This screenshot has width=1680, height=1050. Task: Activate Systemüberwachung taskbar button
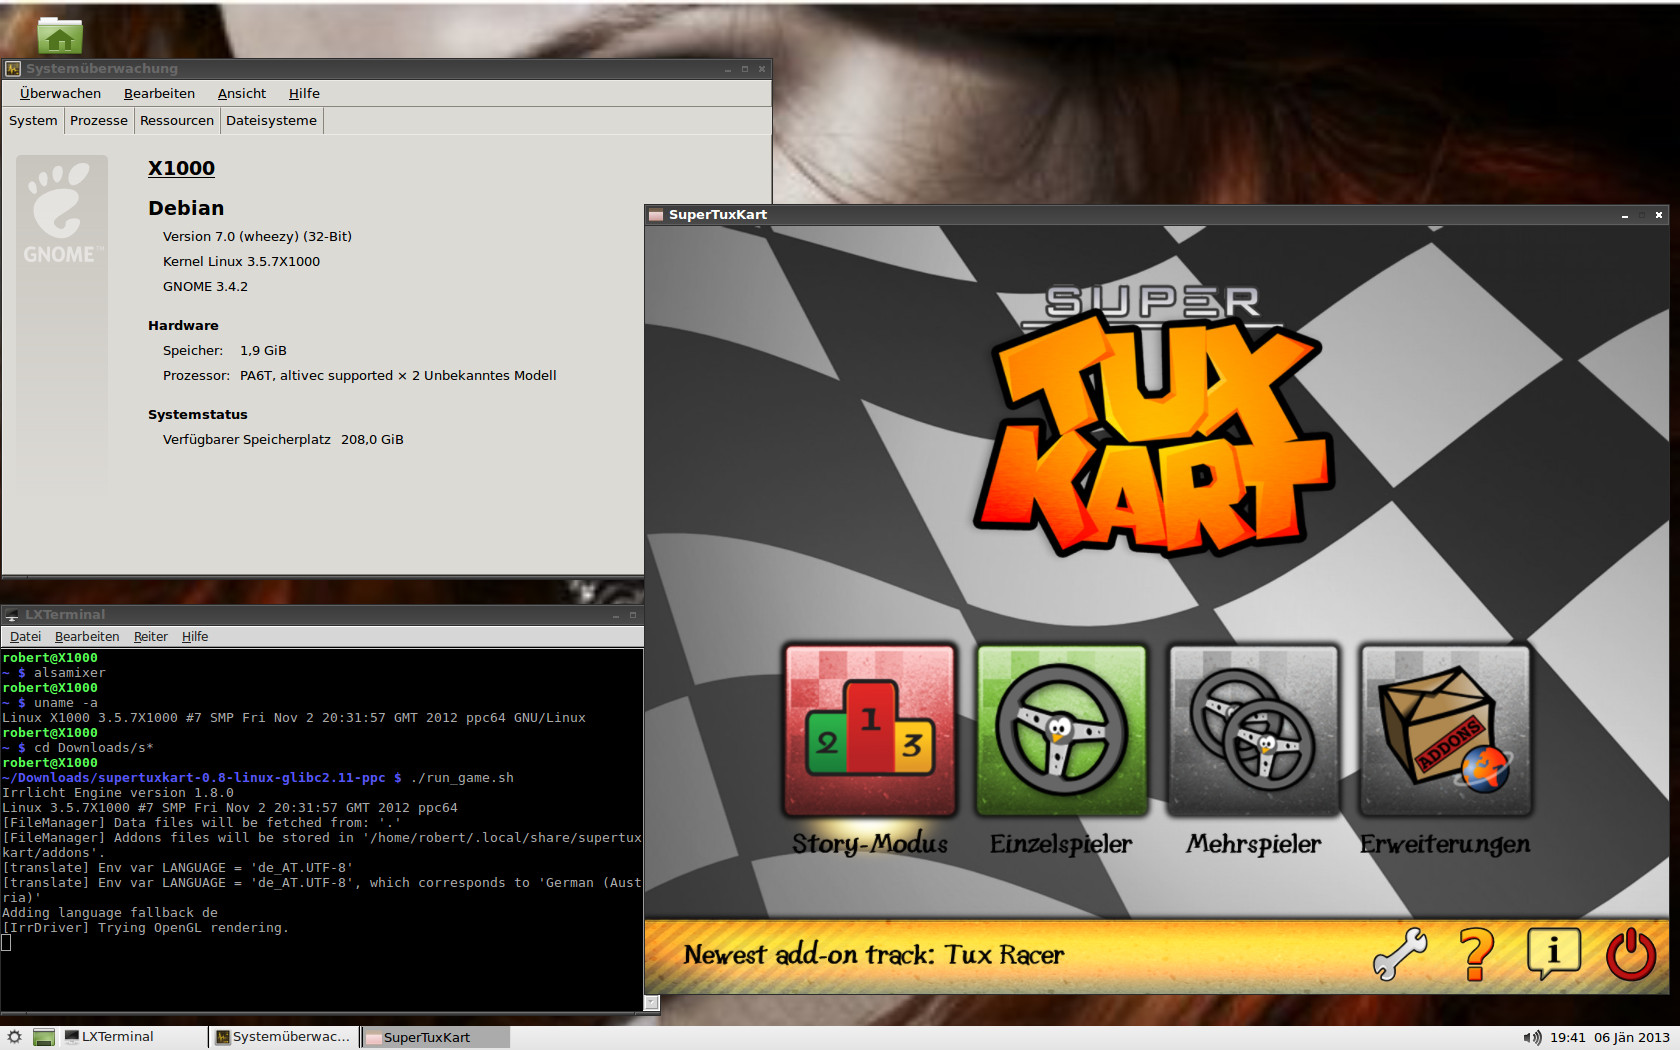[284, 1037]
